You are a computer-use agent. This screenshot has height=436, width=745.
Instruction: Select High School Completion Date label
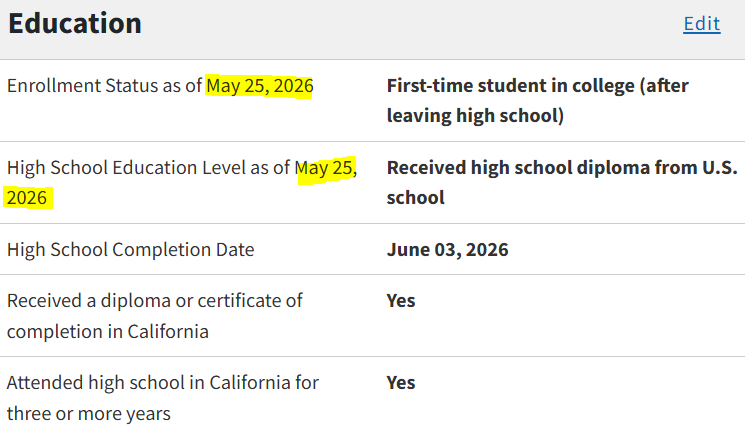click(131, 250)
